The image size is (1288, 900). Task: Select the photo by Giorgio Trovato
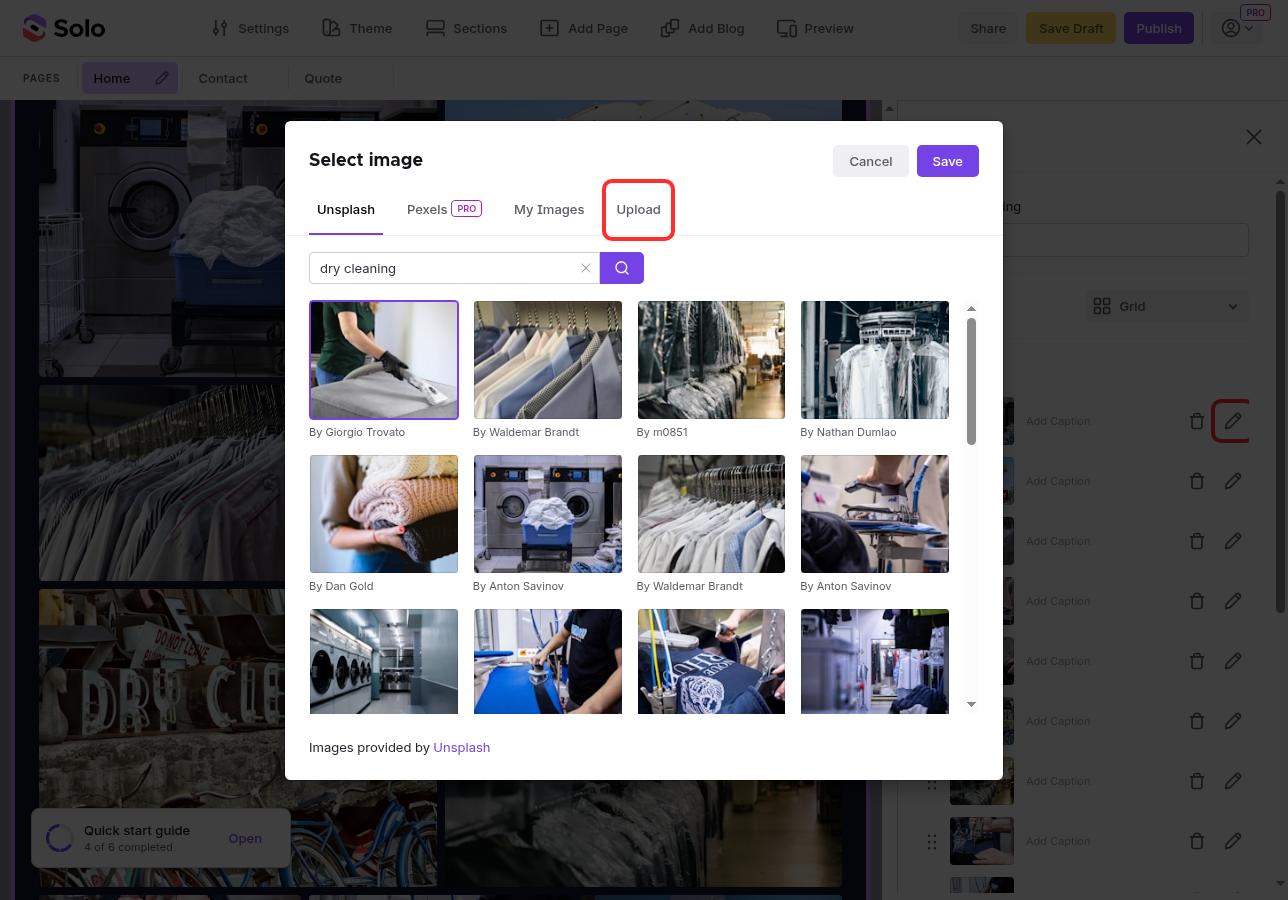(384, 360)
